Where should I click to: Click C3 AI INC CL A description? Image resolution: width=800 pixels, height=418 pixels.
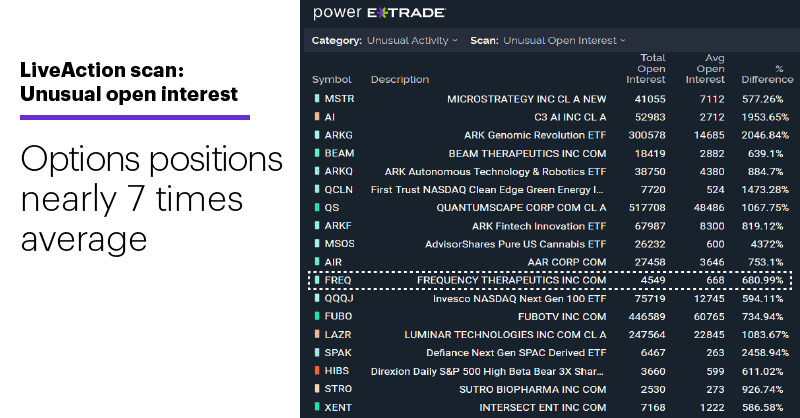pyautogui.click(x=570, y=117)
